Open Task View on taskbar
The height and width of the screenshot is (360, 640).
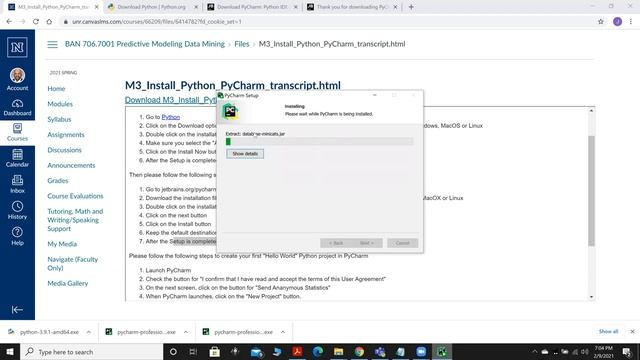[x=193, y=351]
